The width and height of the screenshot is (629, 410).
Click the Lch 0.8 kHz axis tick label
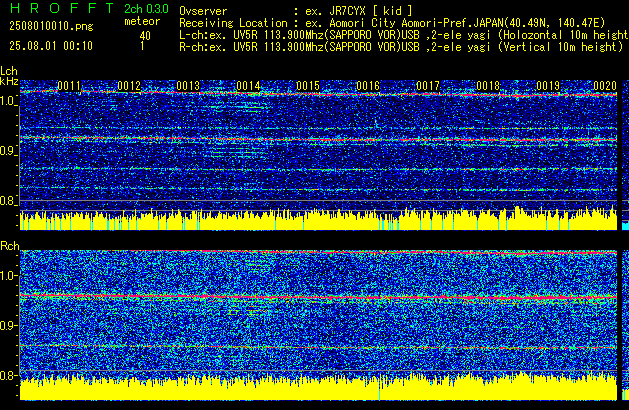coord(8,201)
